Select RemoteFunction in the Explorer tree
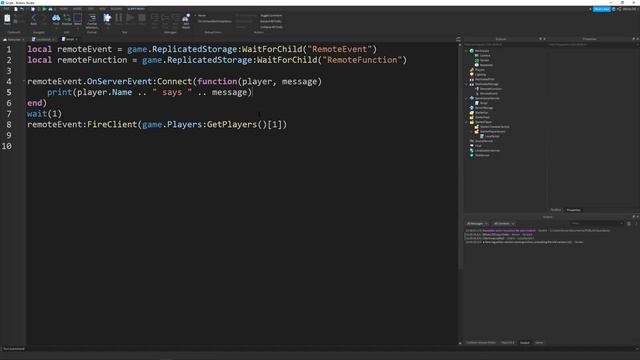 (491, 89)
